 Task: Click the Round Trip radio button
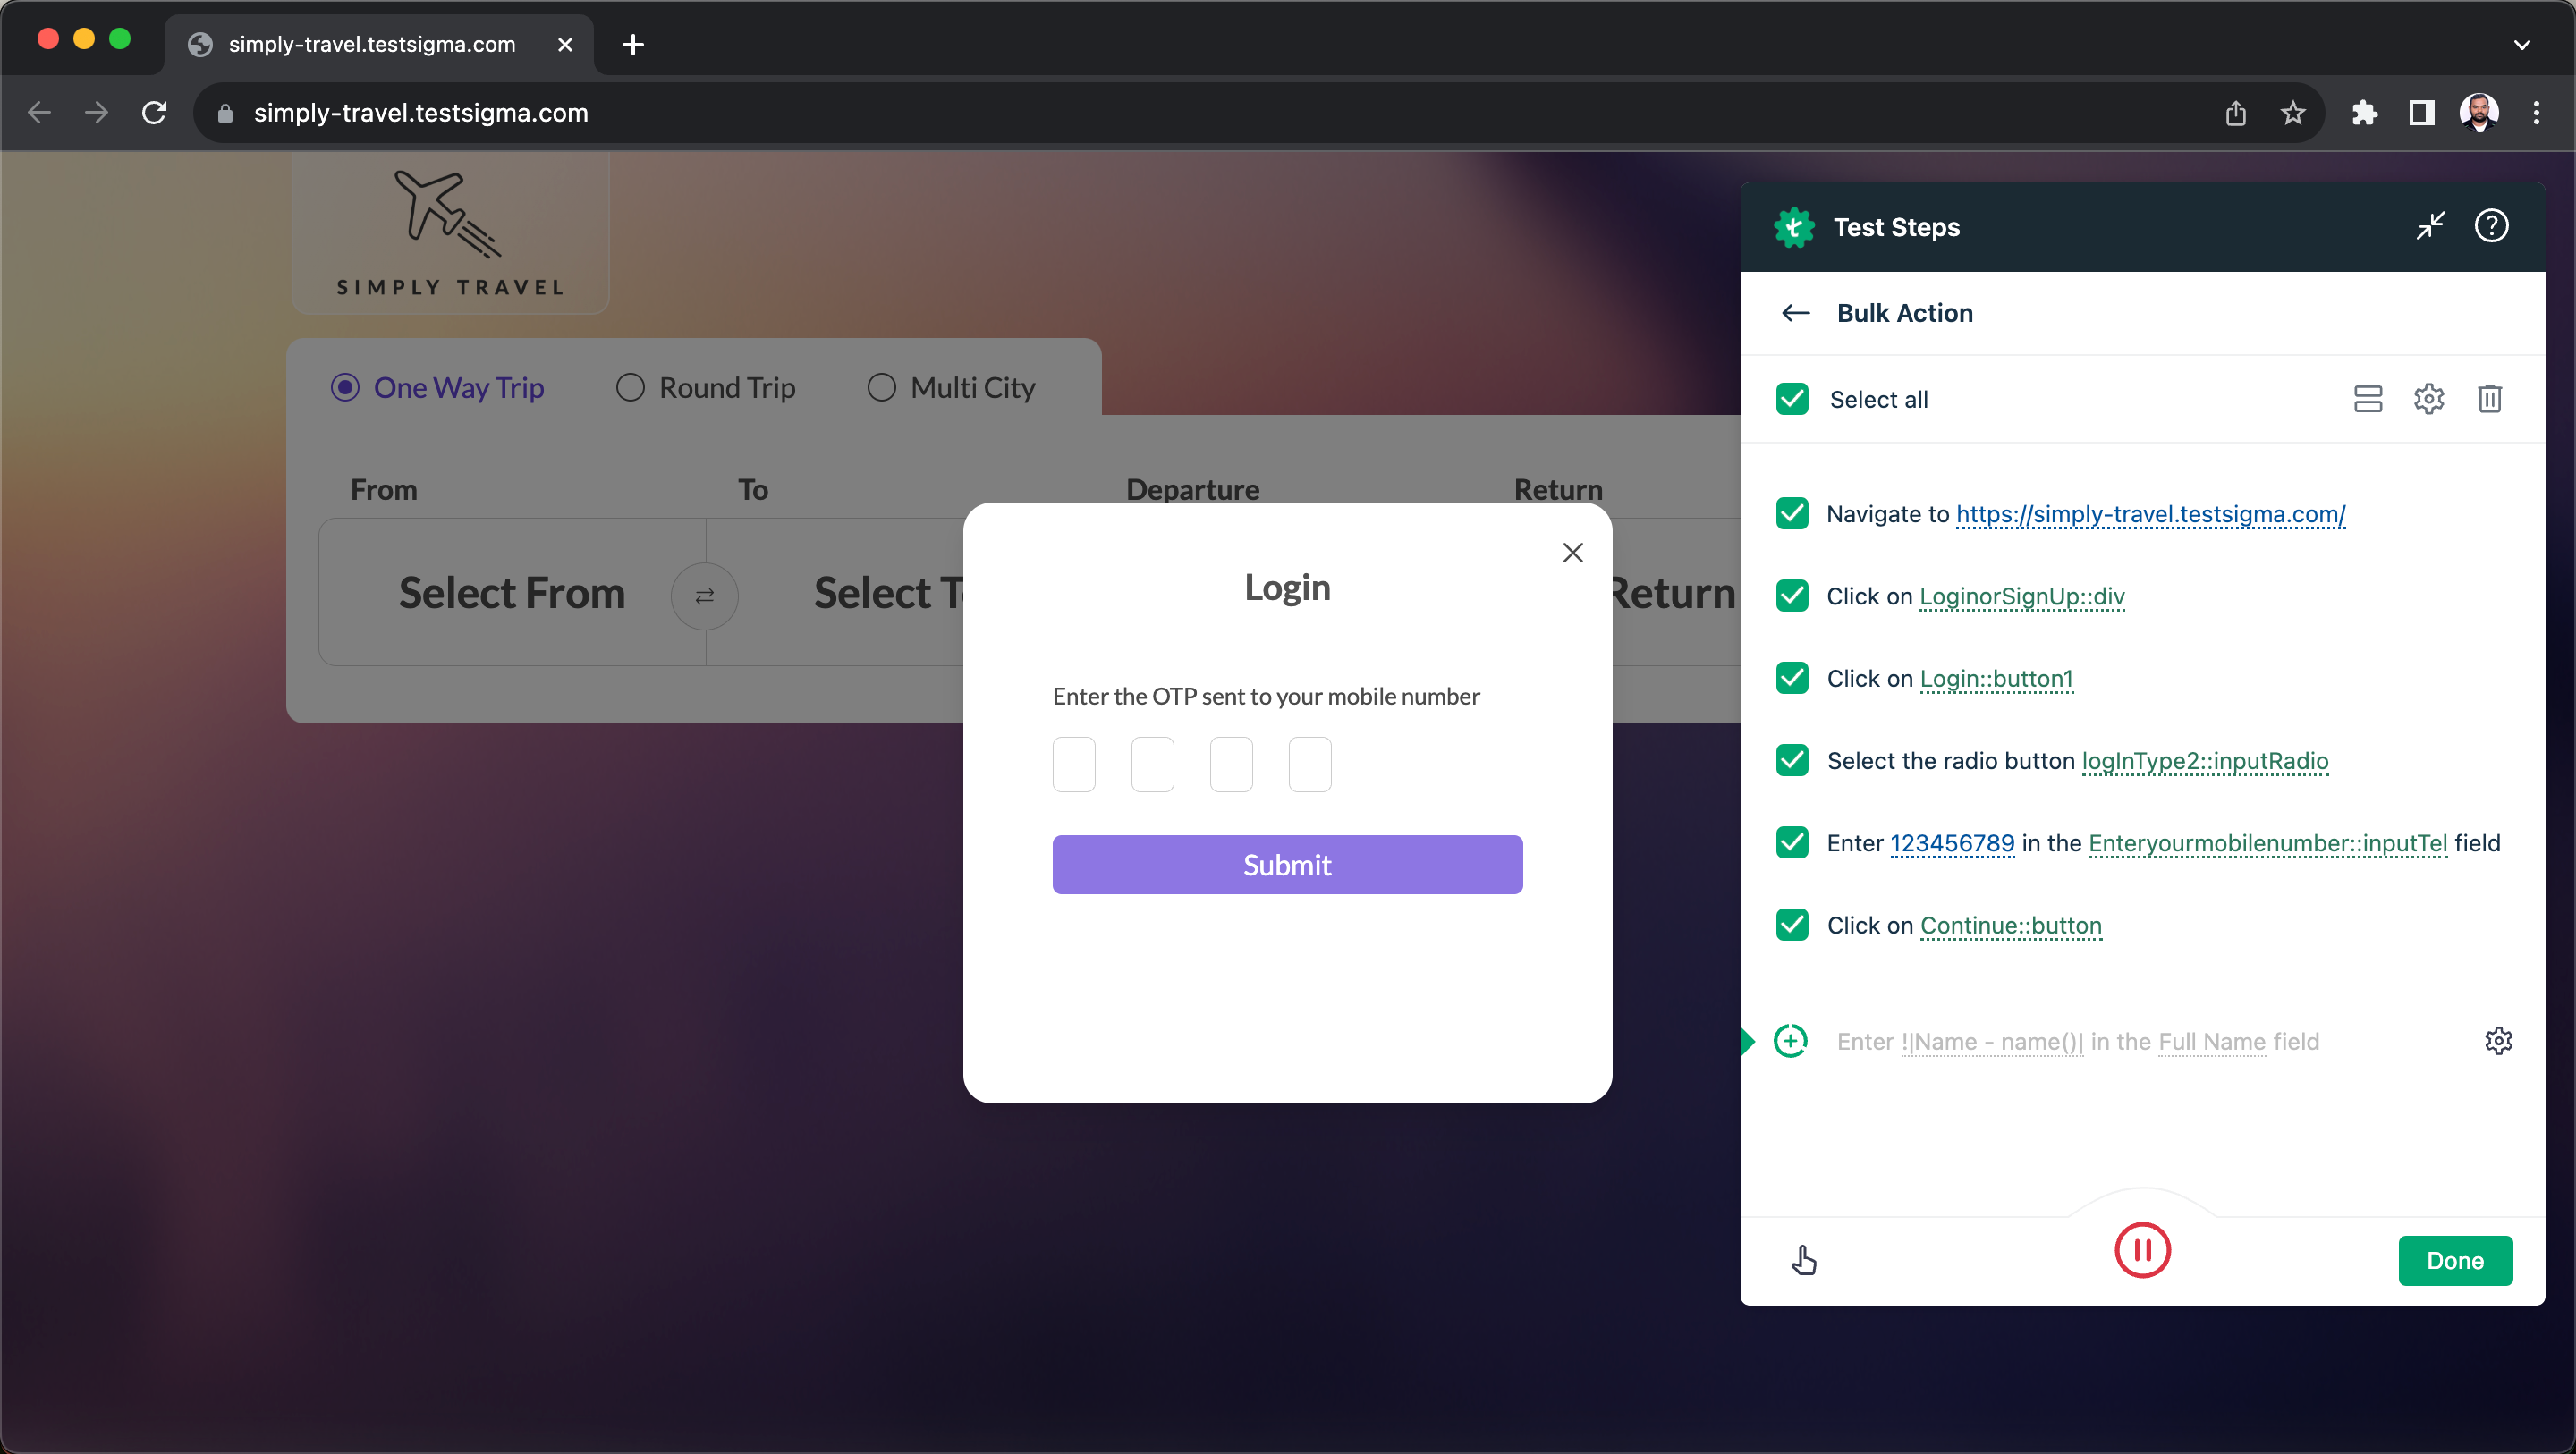pyautogui.click(x=630, y=387)
